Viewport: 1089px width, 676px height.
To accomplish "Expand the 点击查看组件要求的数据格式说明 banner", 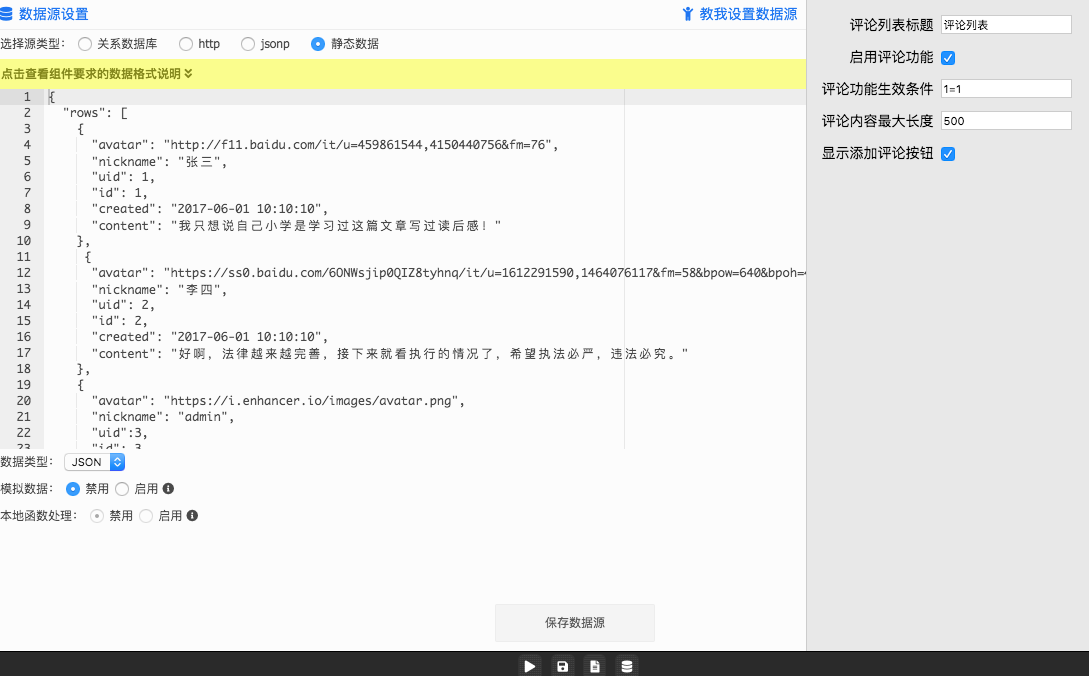I will click(x=97, y=73).
